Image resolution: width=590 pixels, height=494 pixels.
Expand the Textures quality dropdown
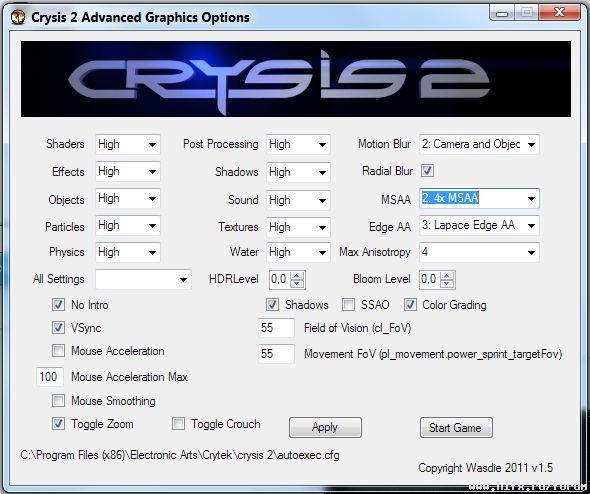click(x=298, y=227)
